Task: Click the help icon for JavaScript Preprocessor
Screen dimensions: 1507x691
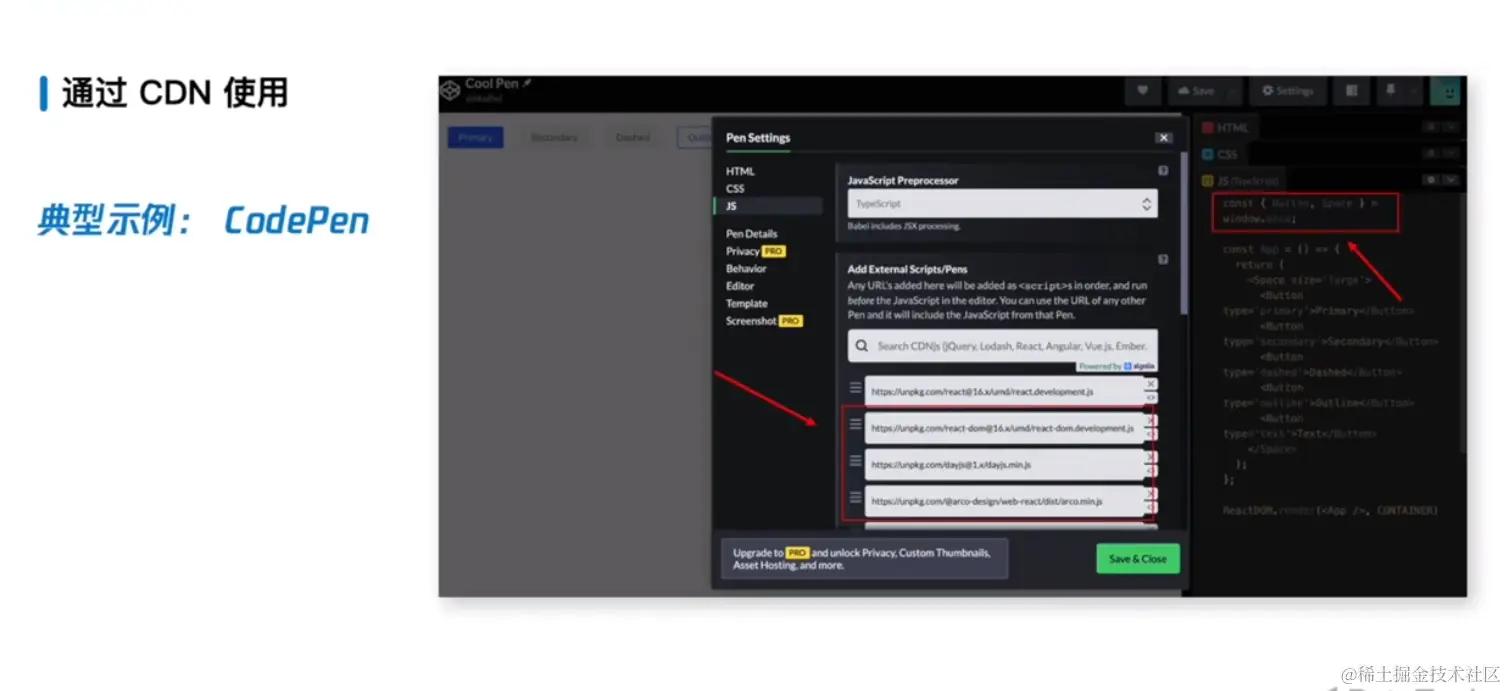Action: (1162, 171)
